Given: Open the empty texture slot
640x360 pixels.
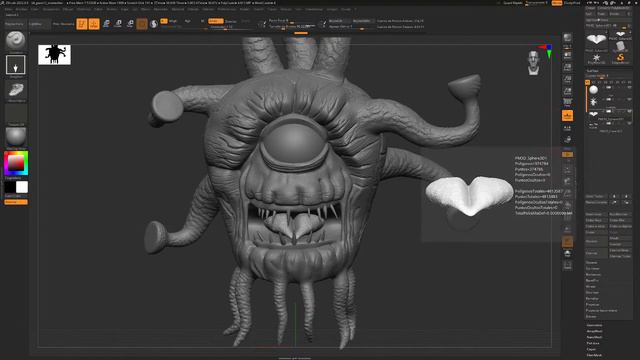Looking at the screenshot, I should click(x=16, y=114).
